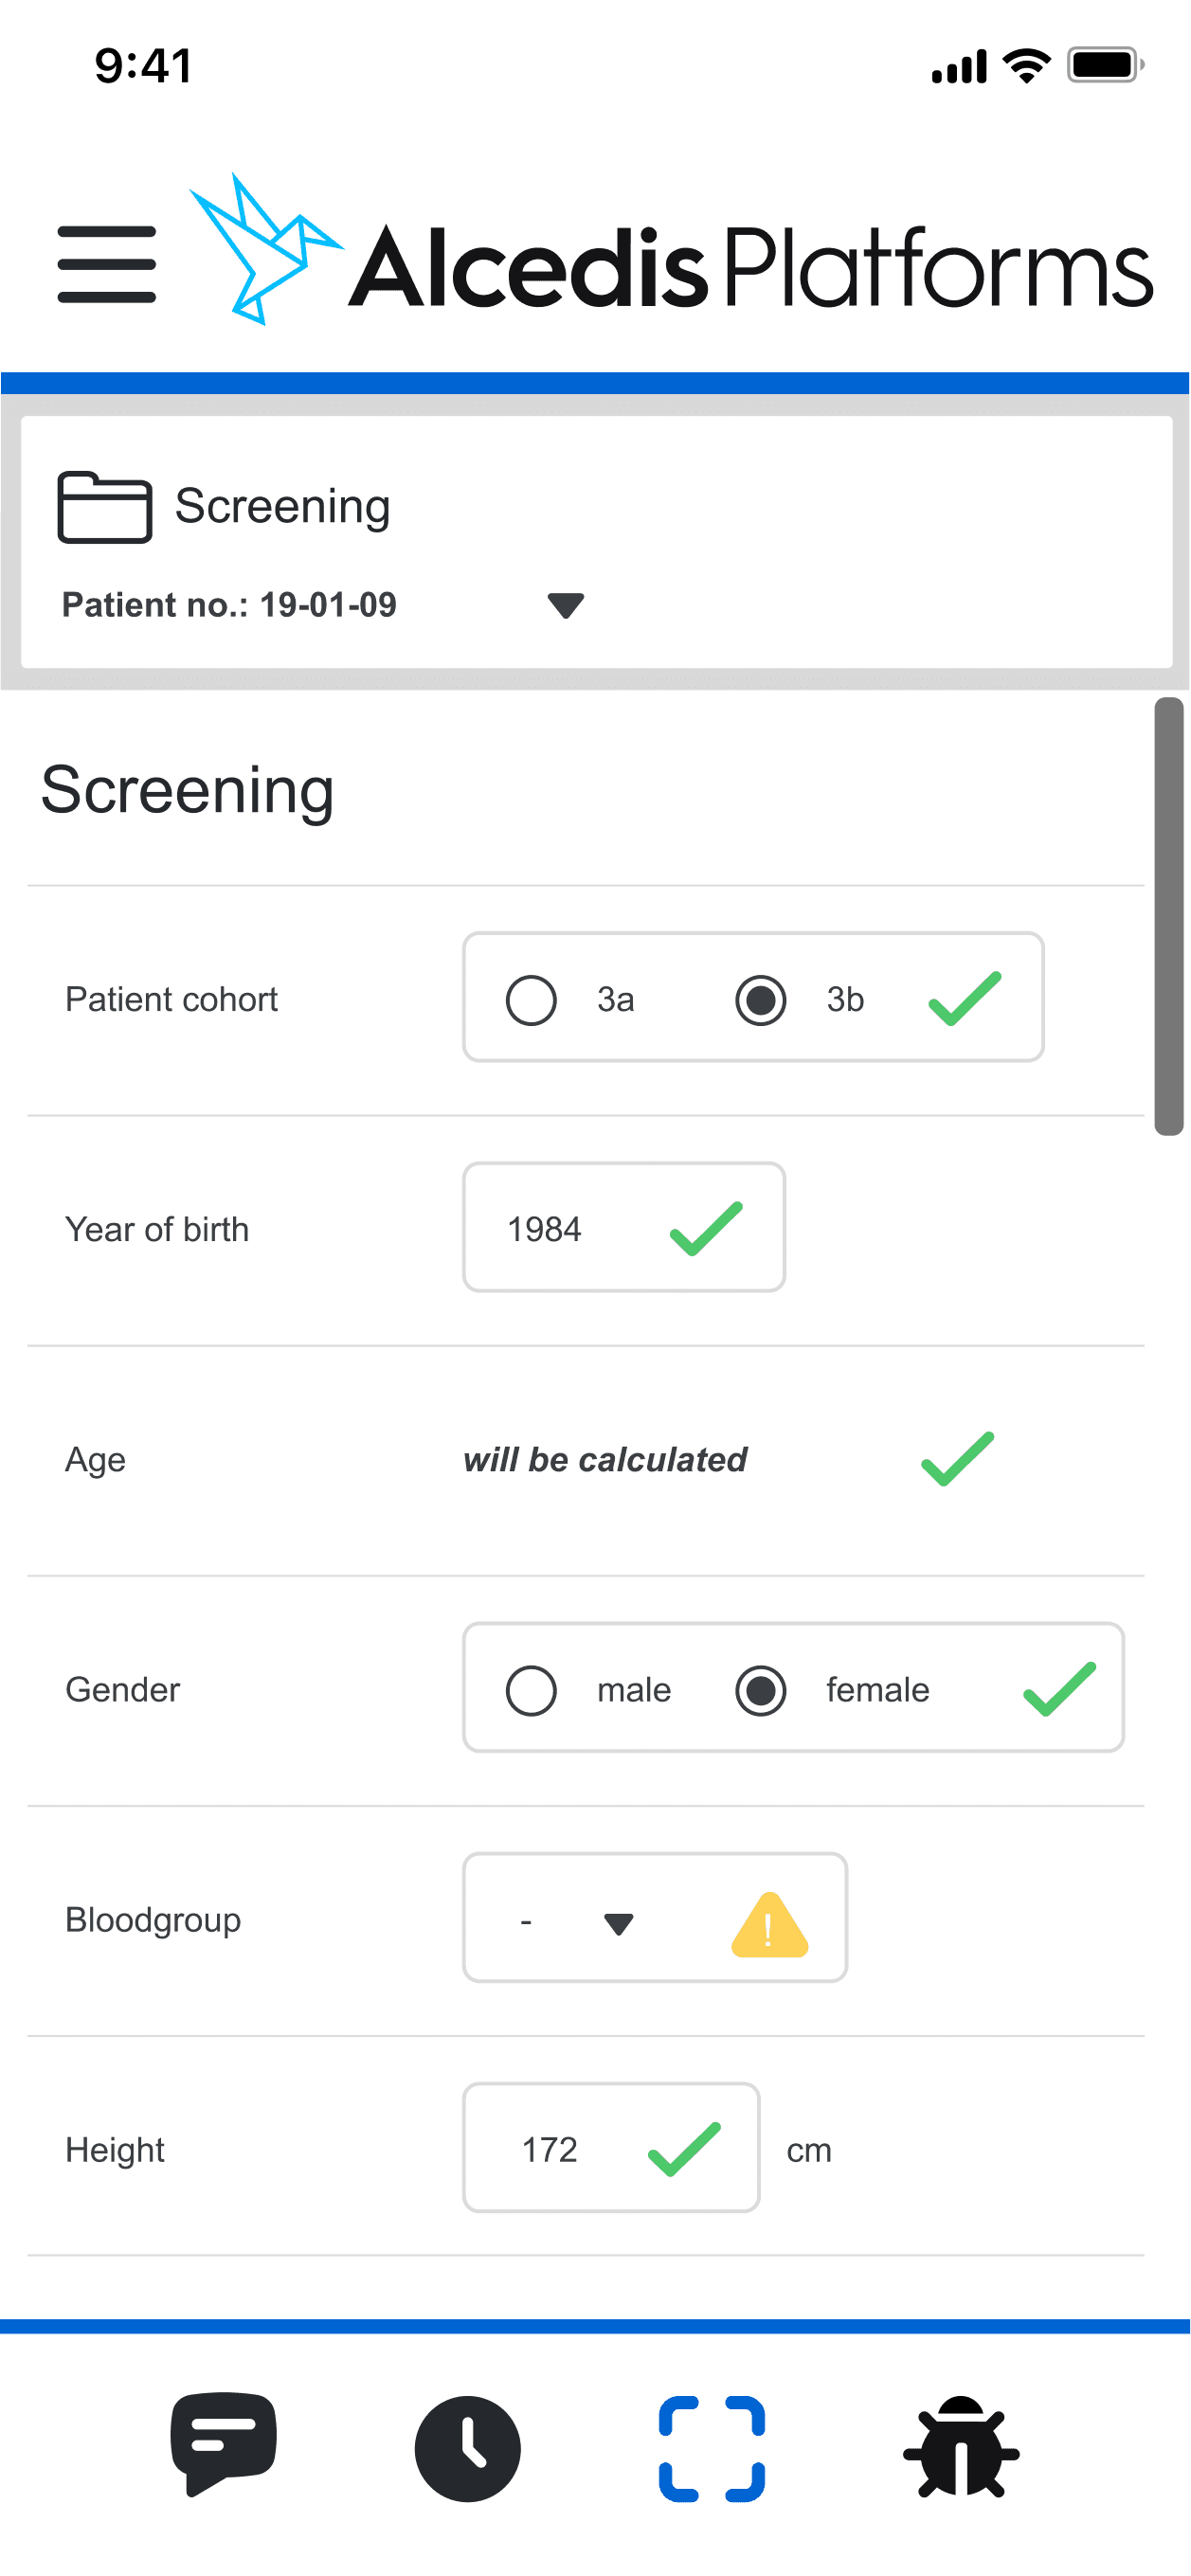Click the Alcedis Platforms hummingbird logo

(266, 250)
